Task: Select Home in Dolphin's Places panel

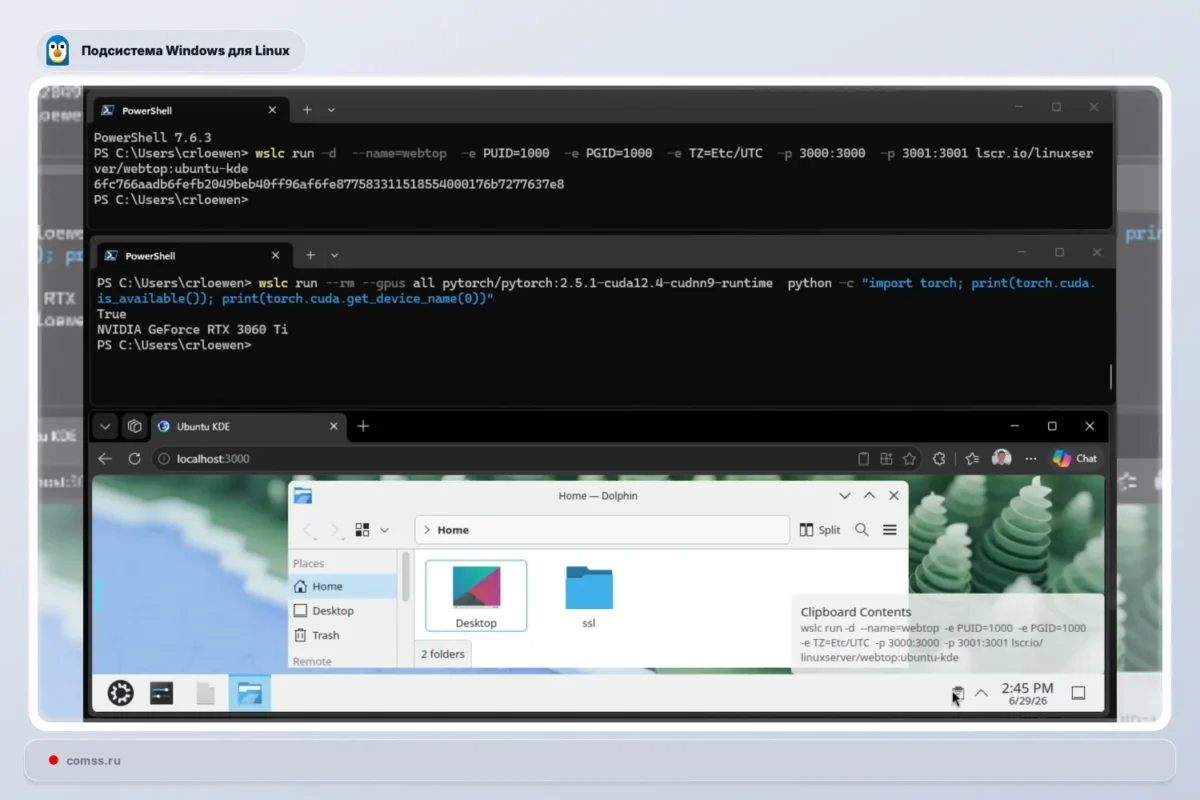Action: tap(343, 586)
